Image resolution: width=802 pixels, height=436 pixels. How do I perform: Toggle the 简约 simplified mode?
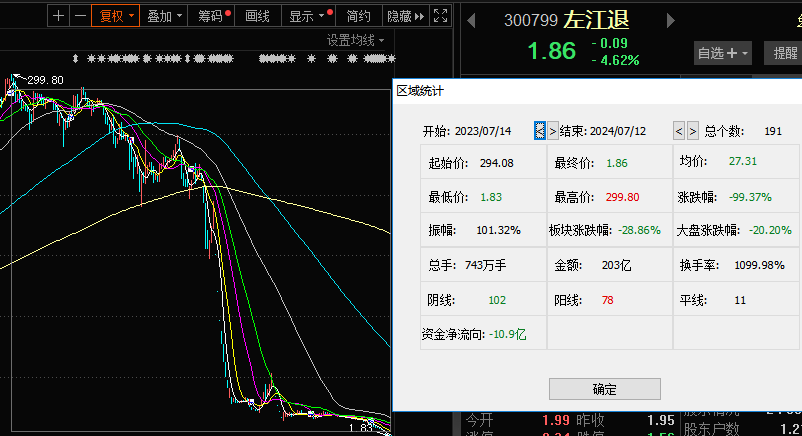click(x=358, y=16)
